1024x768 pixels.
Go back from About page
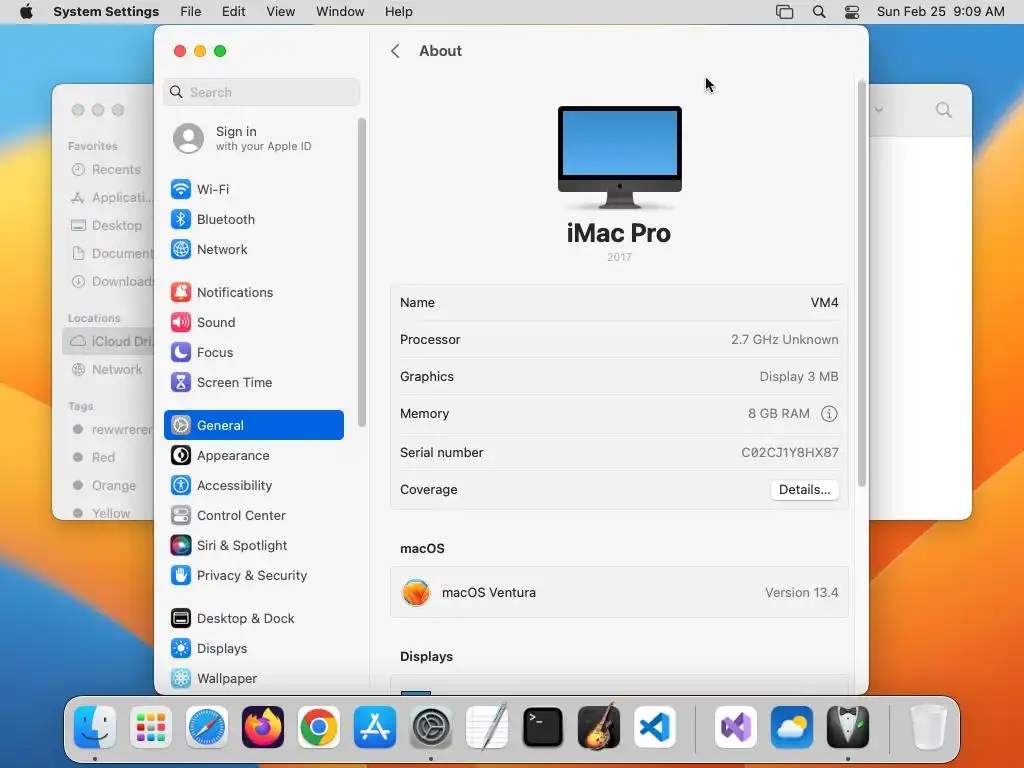[x=395, y=51]
